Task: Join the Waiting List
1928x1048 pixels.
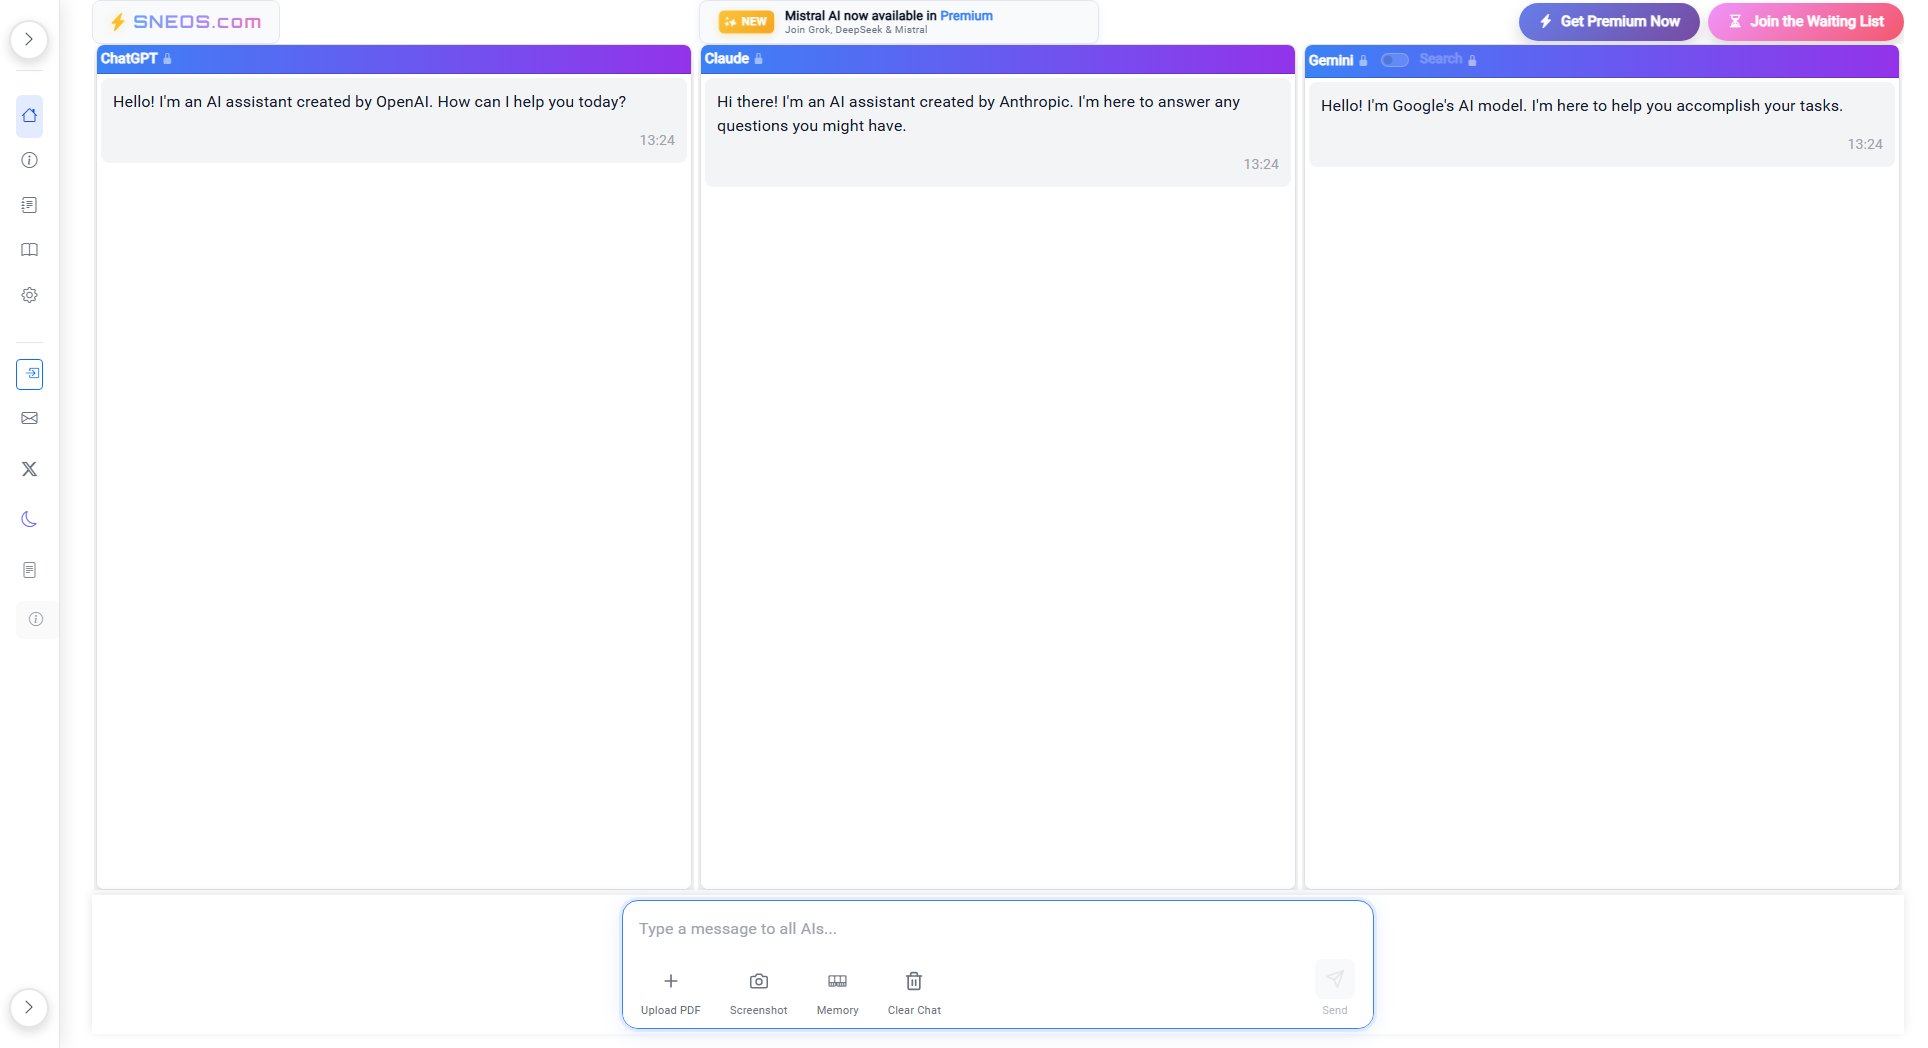Action: coord(1805,21)
